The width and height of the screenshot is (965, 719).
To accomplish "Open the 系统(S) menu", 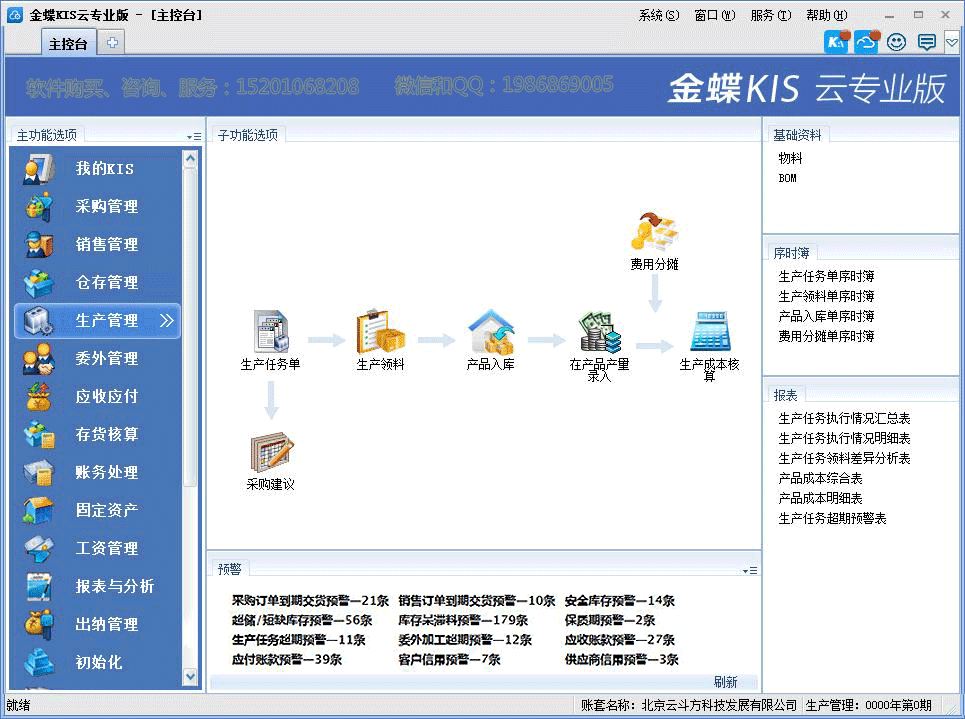I will 658,15.
